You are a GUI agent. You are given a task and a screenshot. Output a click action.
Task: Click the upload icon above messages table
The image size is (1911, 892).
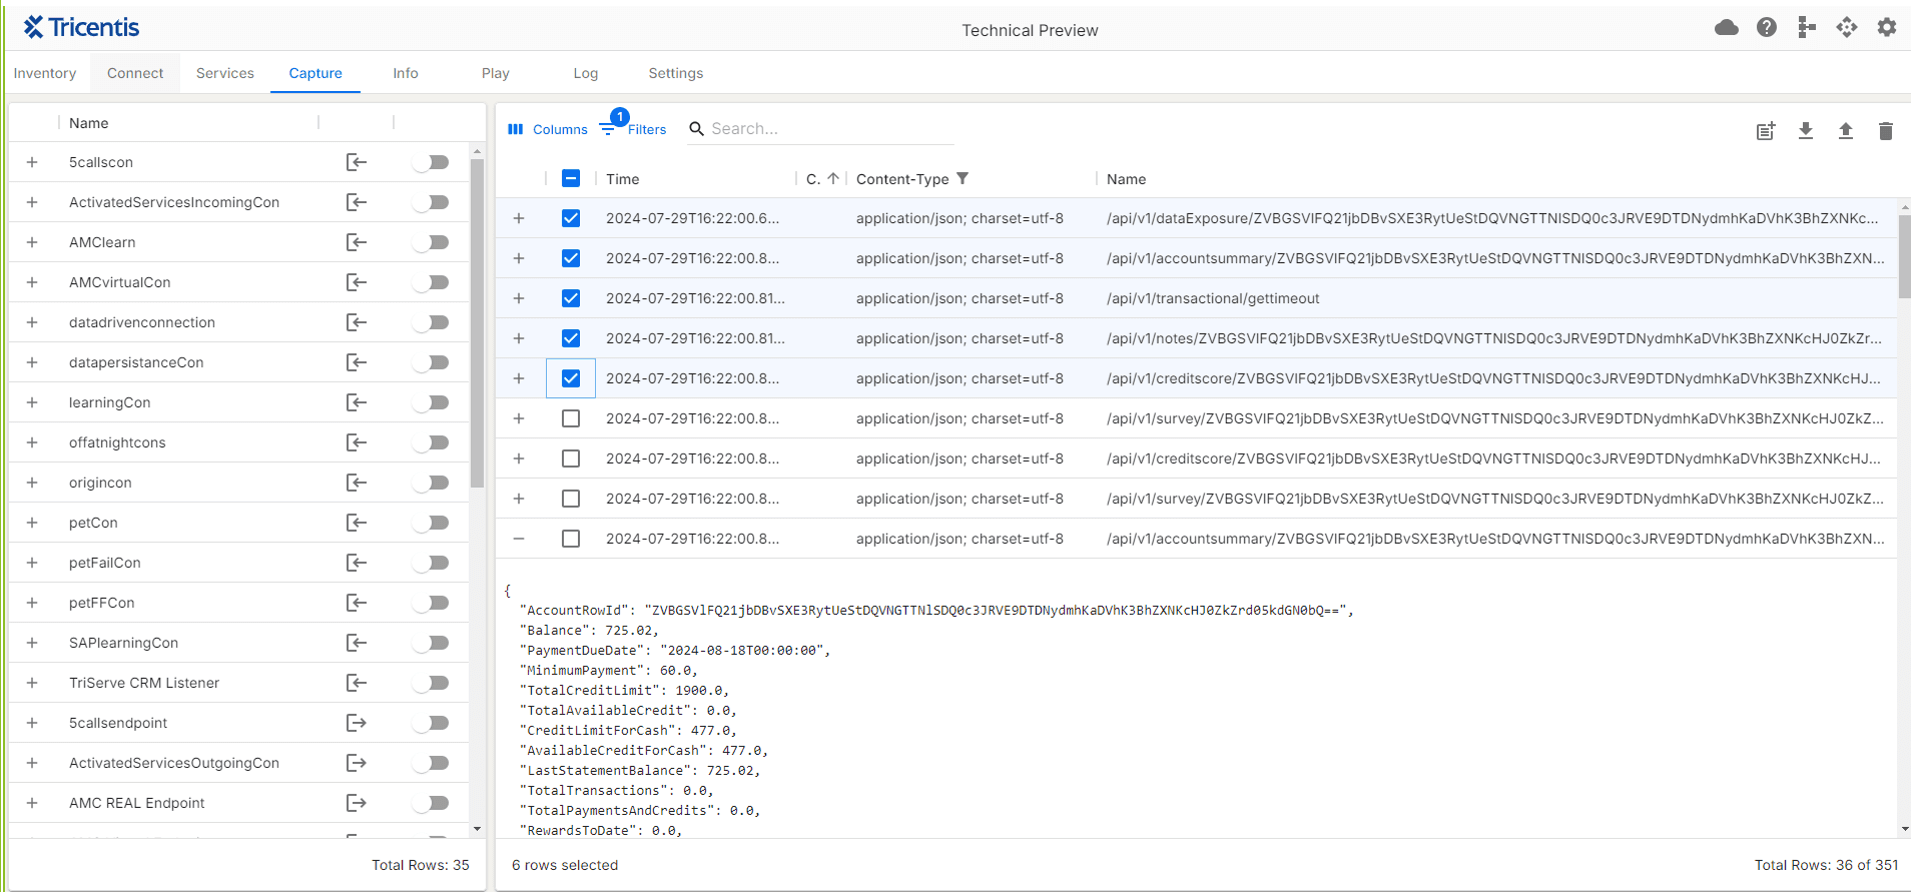click(1846, 131)
